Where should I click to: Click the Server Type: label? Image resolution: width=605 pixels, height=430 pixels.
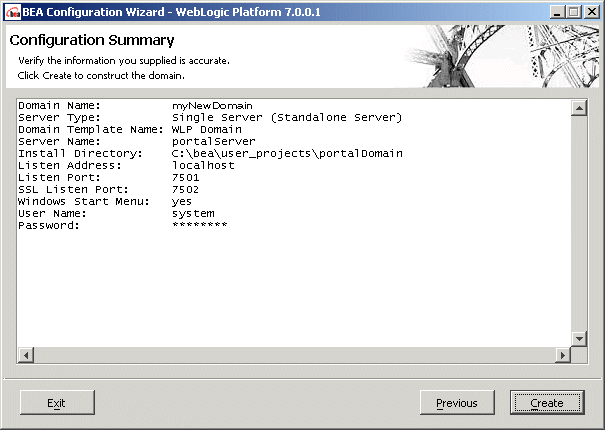pyautogui.click(x=59, y=118)
